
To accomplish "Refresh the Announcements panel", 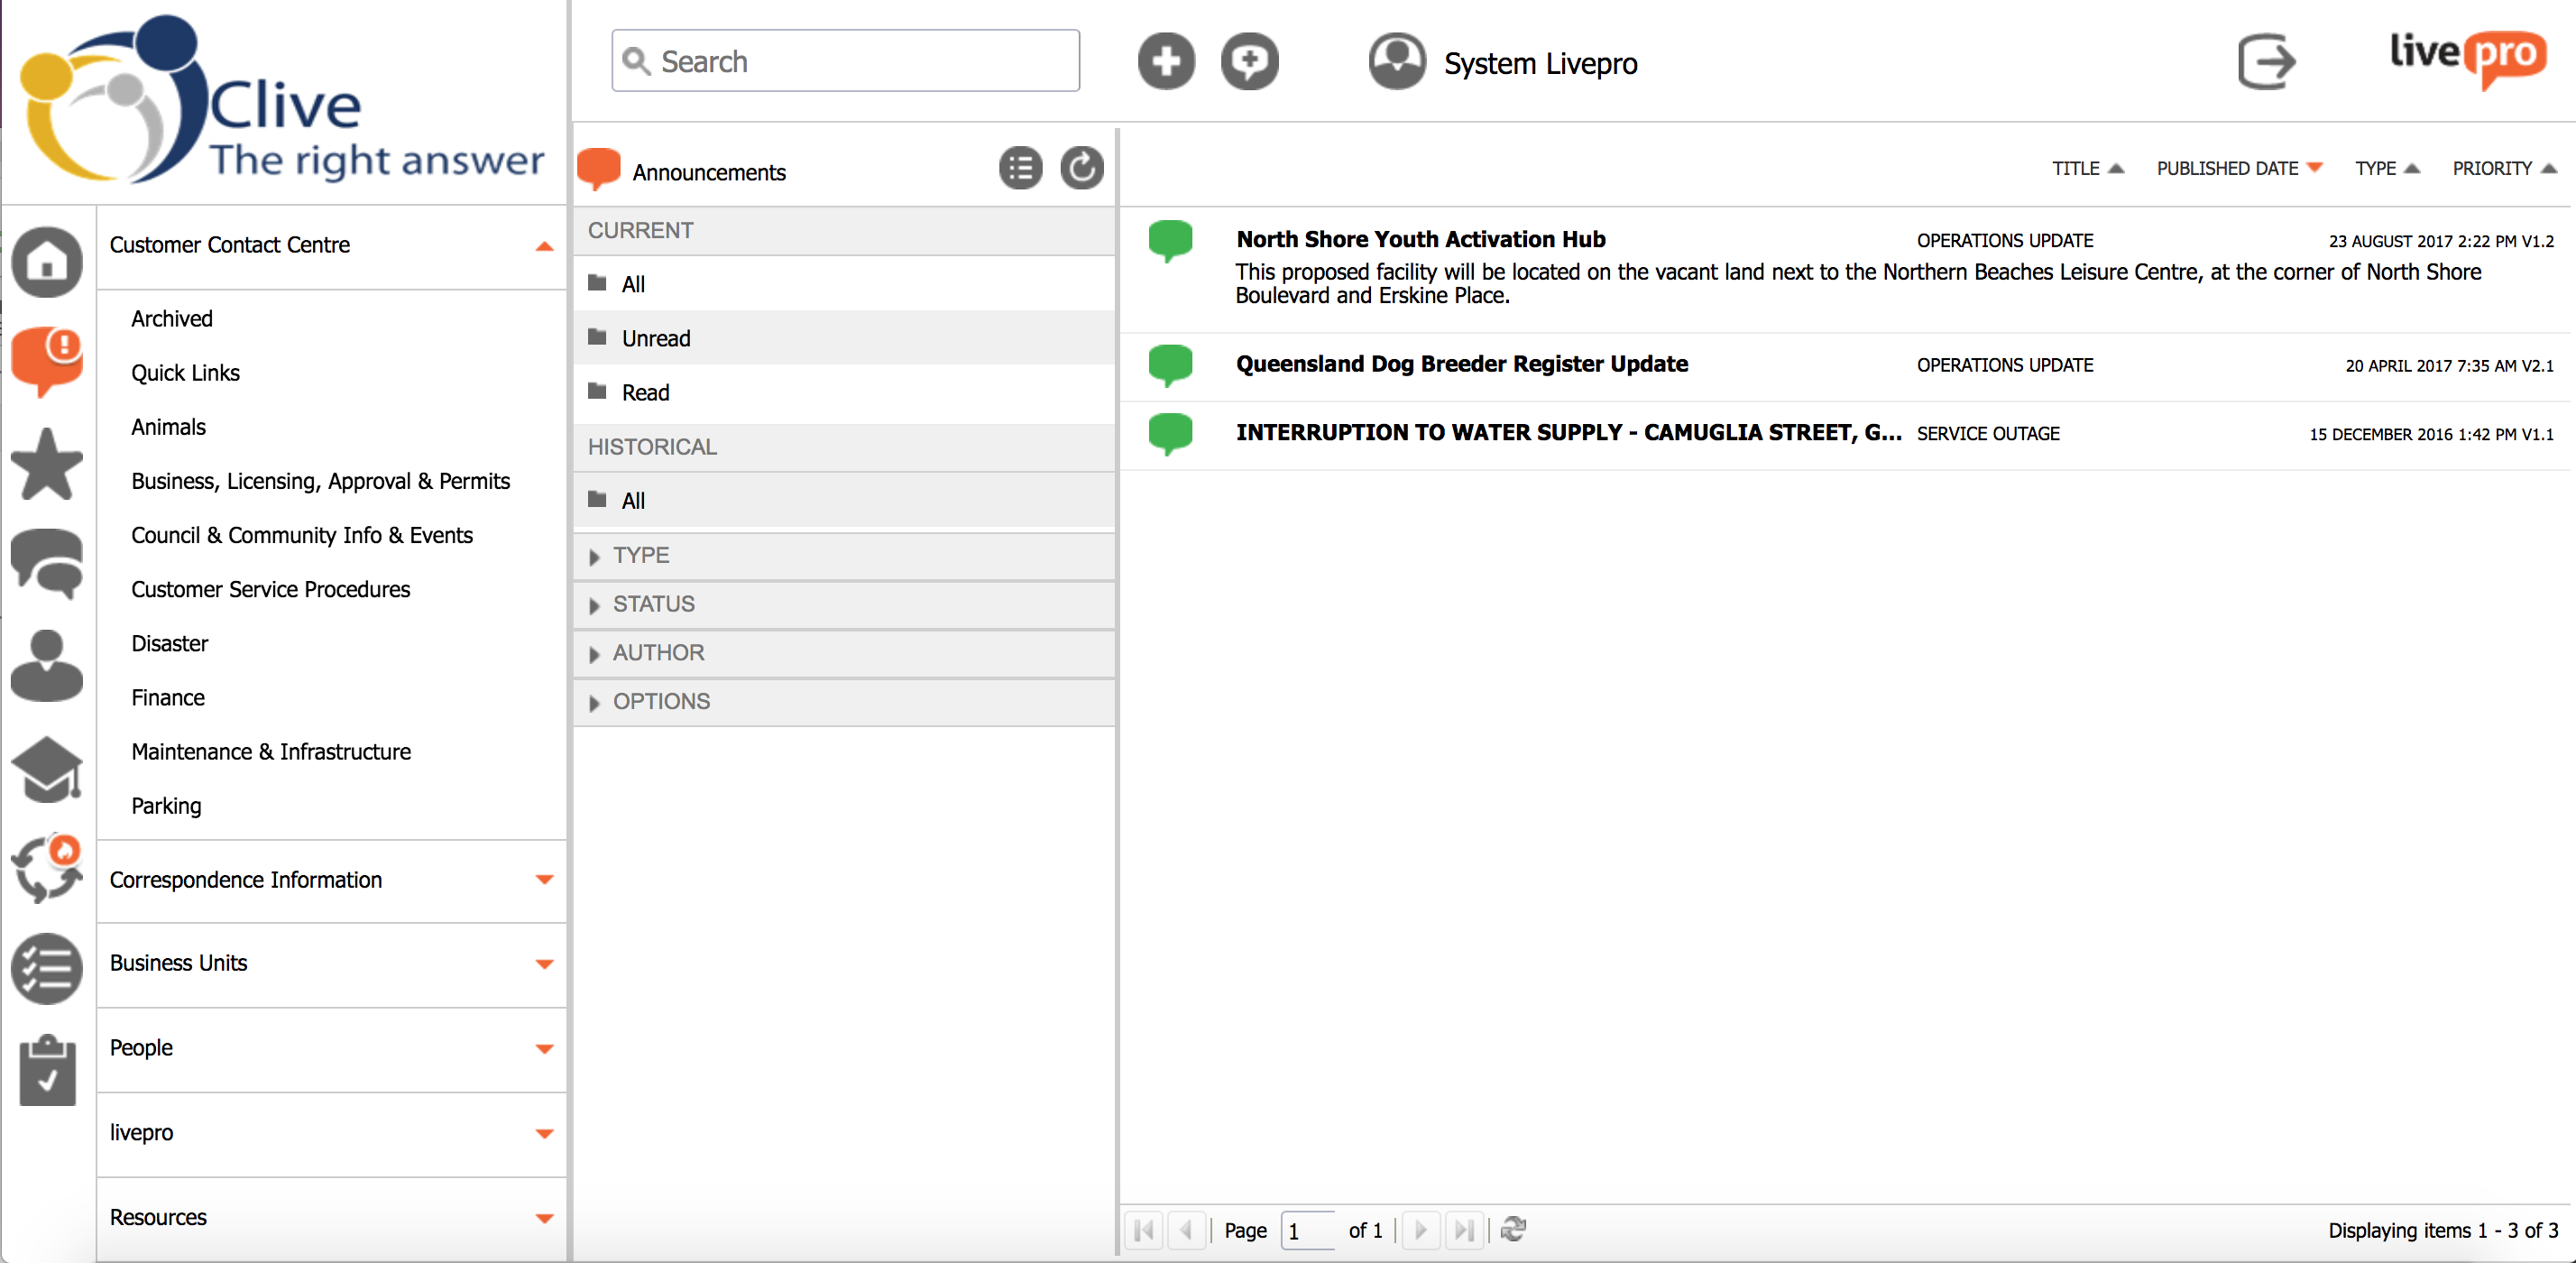I will (1081, 169).
